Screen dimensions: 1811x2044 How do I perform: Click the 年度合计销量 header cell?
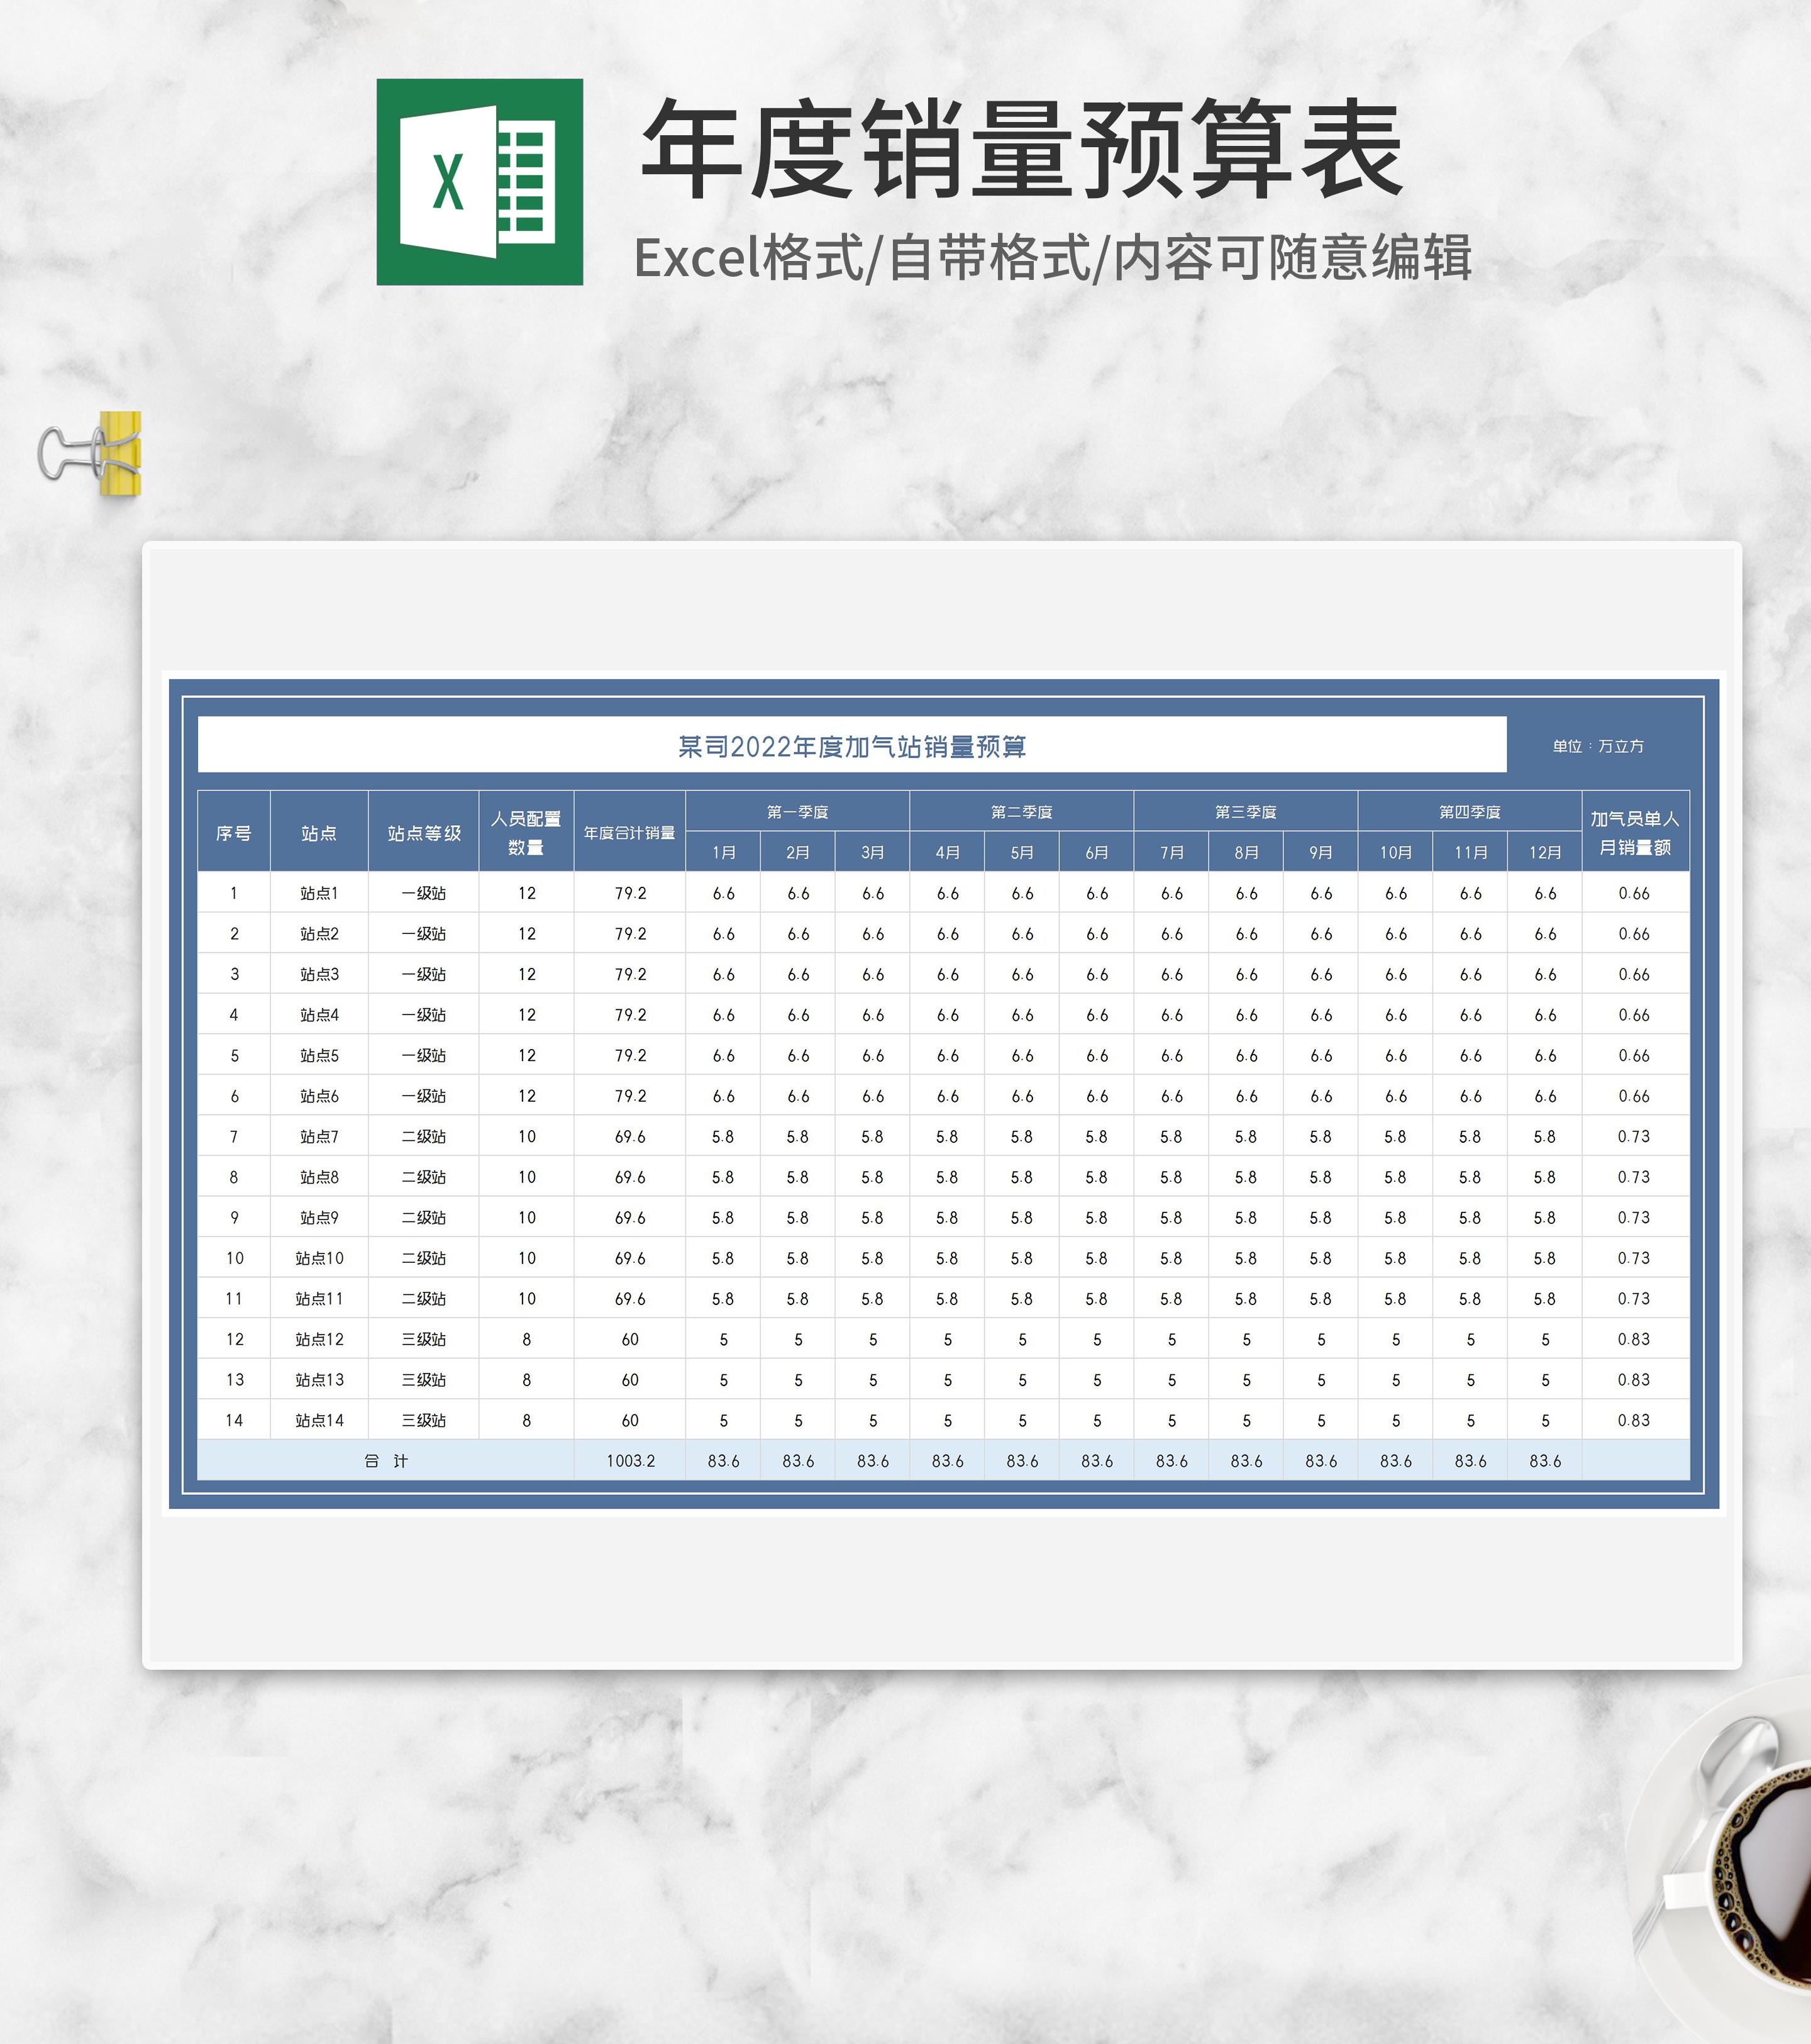coord(629,832)
